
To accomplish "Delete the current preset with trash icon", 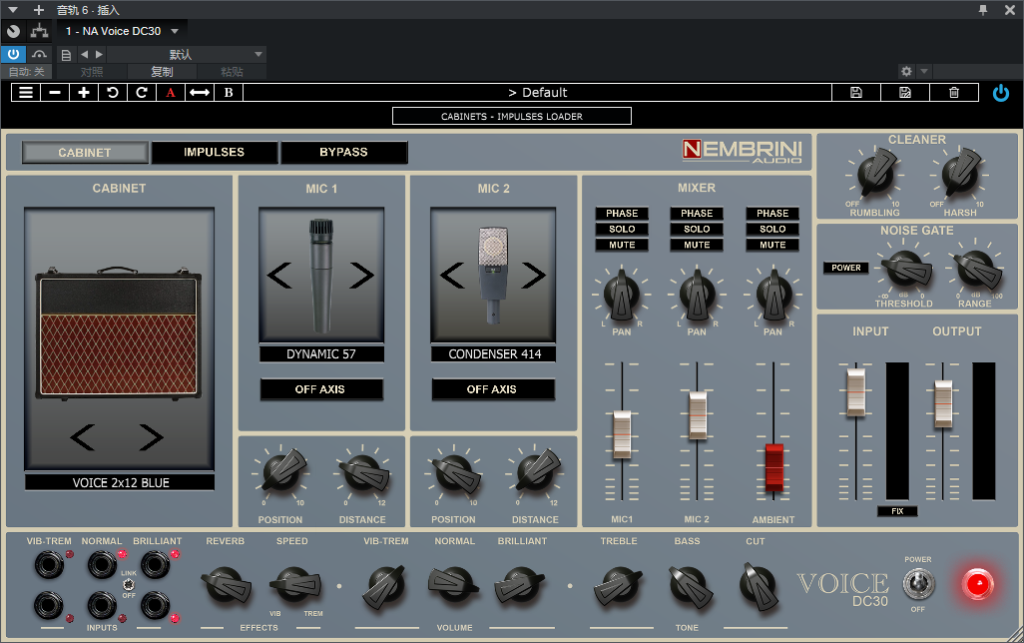I will pyautogui.click(x=954, y=93).
